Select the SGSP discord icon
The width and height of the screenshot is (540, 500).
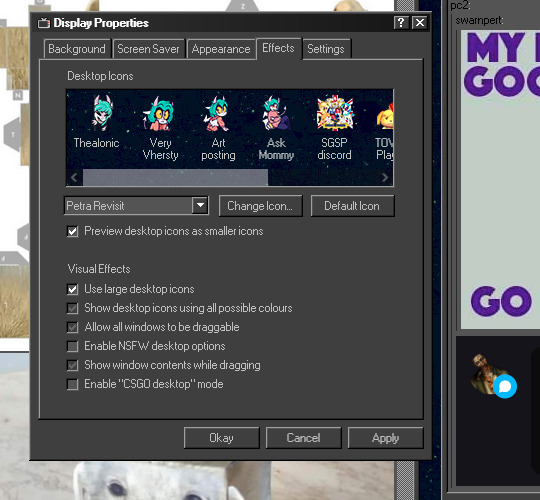coord(334,128)
